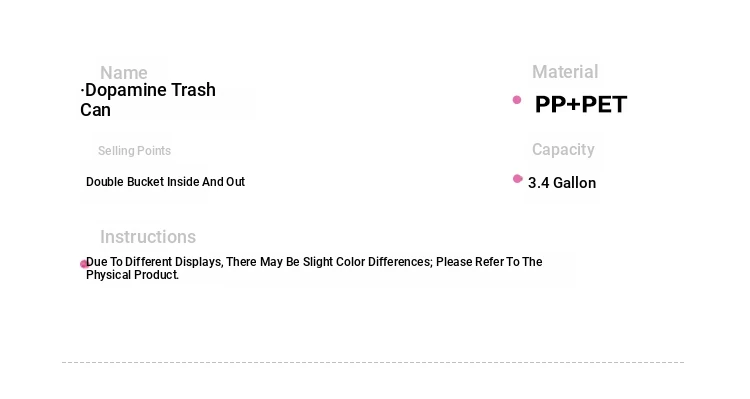Click the pink dot before Due To Different Displays
The height and width of the screenshot is (399, 750).
tap(84, 264)
